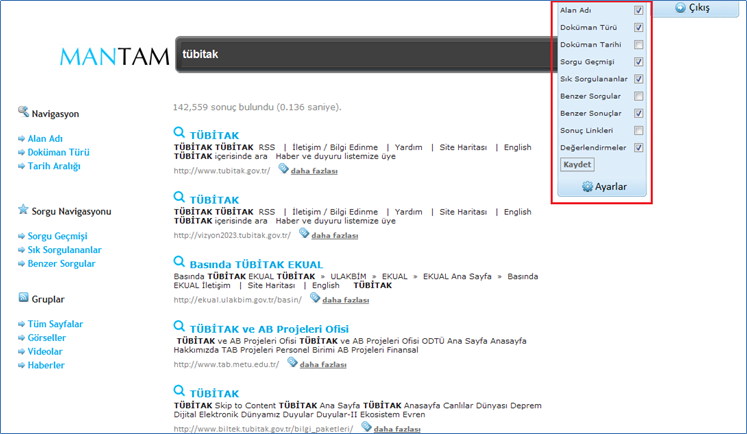The width and height of the screenshot is (747, 434).
Task: Click tag icon after vizyon2023.tubitak.gov.tr URL
Action: (304, 233)
